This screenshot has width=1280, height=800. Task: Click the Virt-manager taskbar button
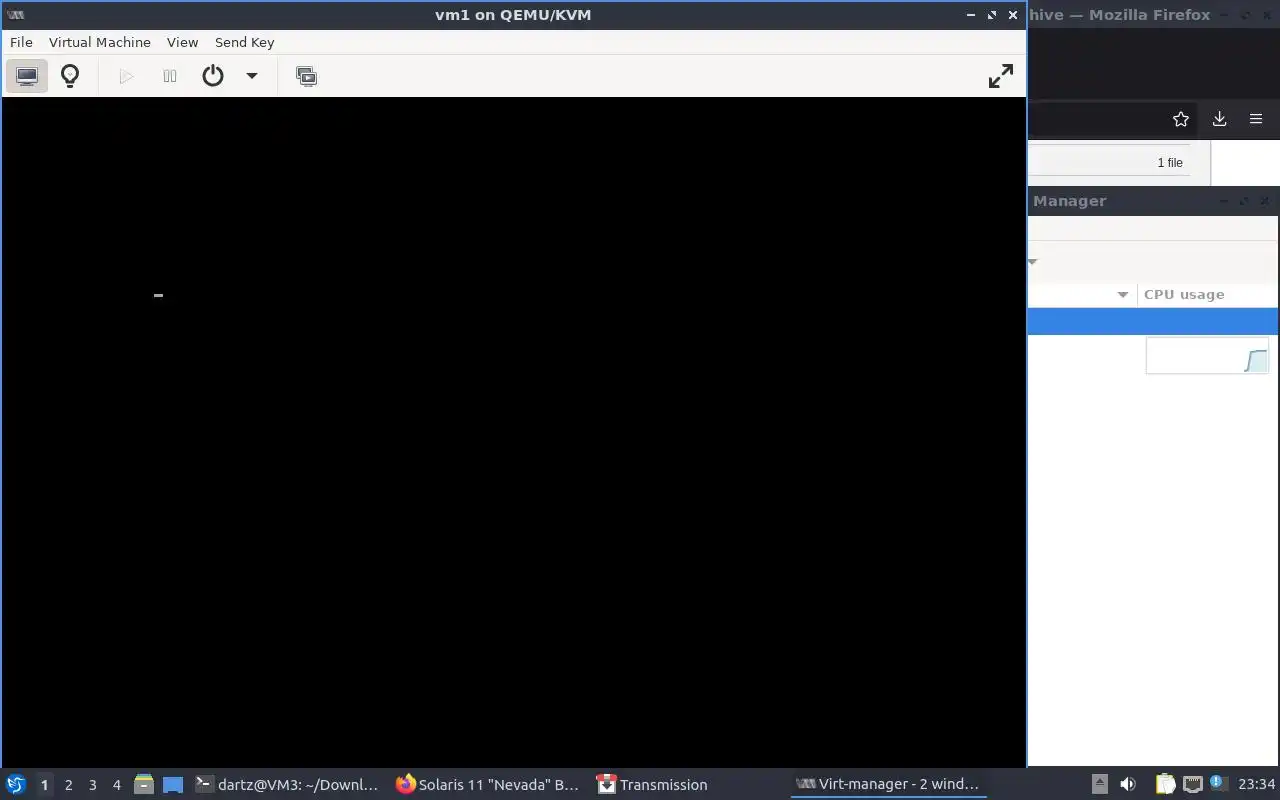click(x=888, y=785)
